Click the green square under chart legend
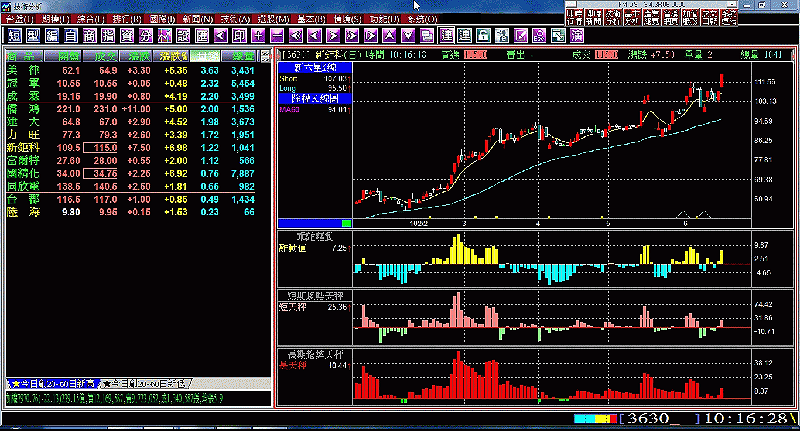Viewport: 800px width, 431px height. [346, 223]
